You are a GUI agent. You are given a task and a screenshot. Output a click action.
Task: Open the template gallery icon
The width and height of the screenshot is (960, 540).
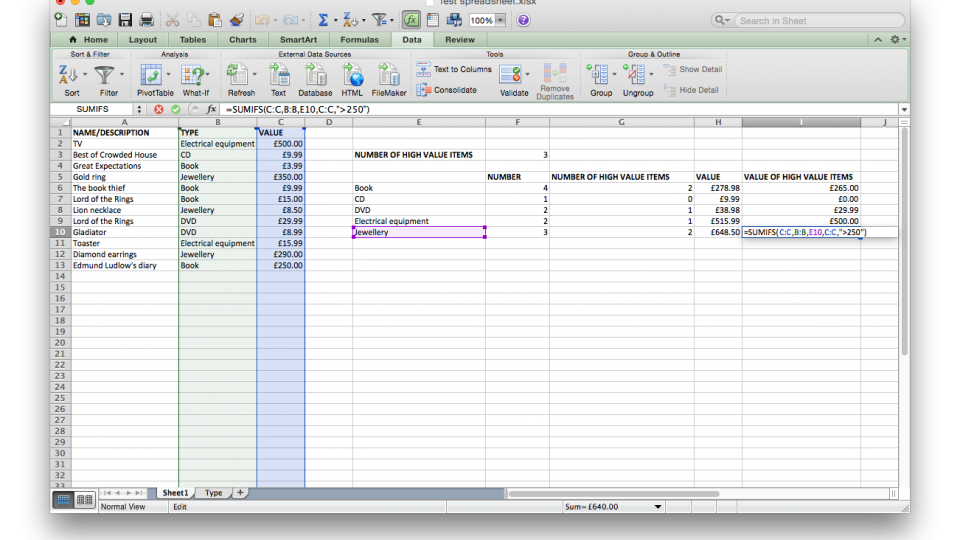pyautogui.click(x=82, y=20)
